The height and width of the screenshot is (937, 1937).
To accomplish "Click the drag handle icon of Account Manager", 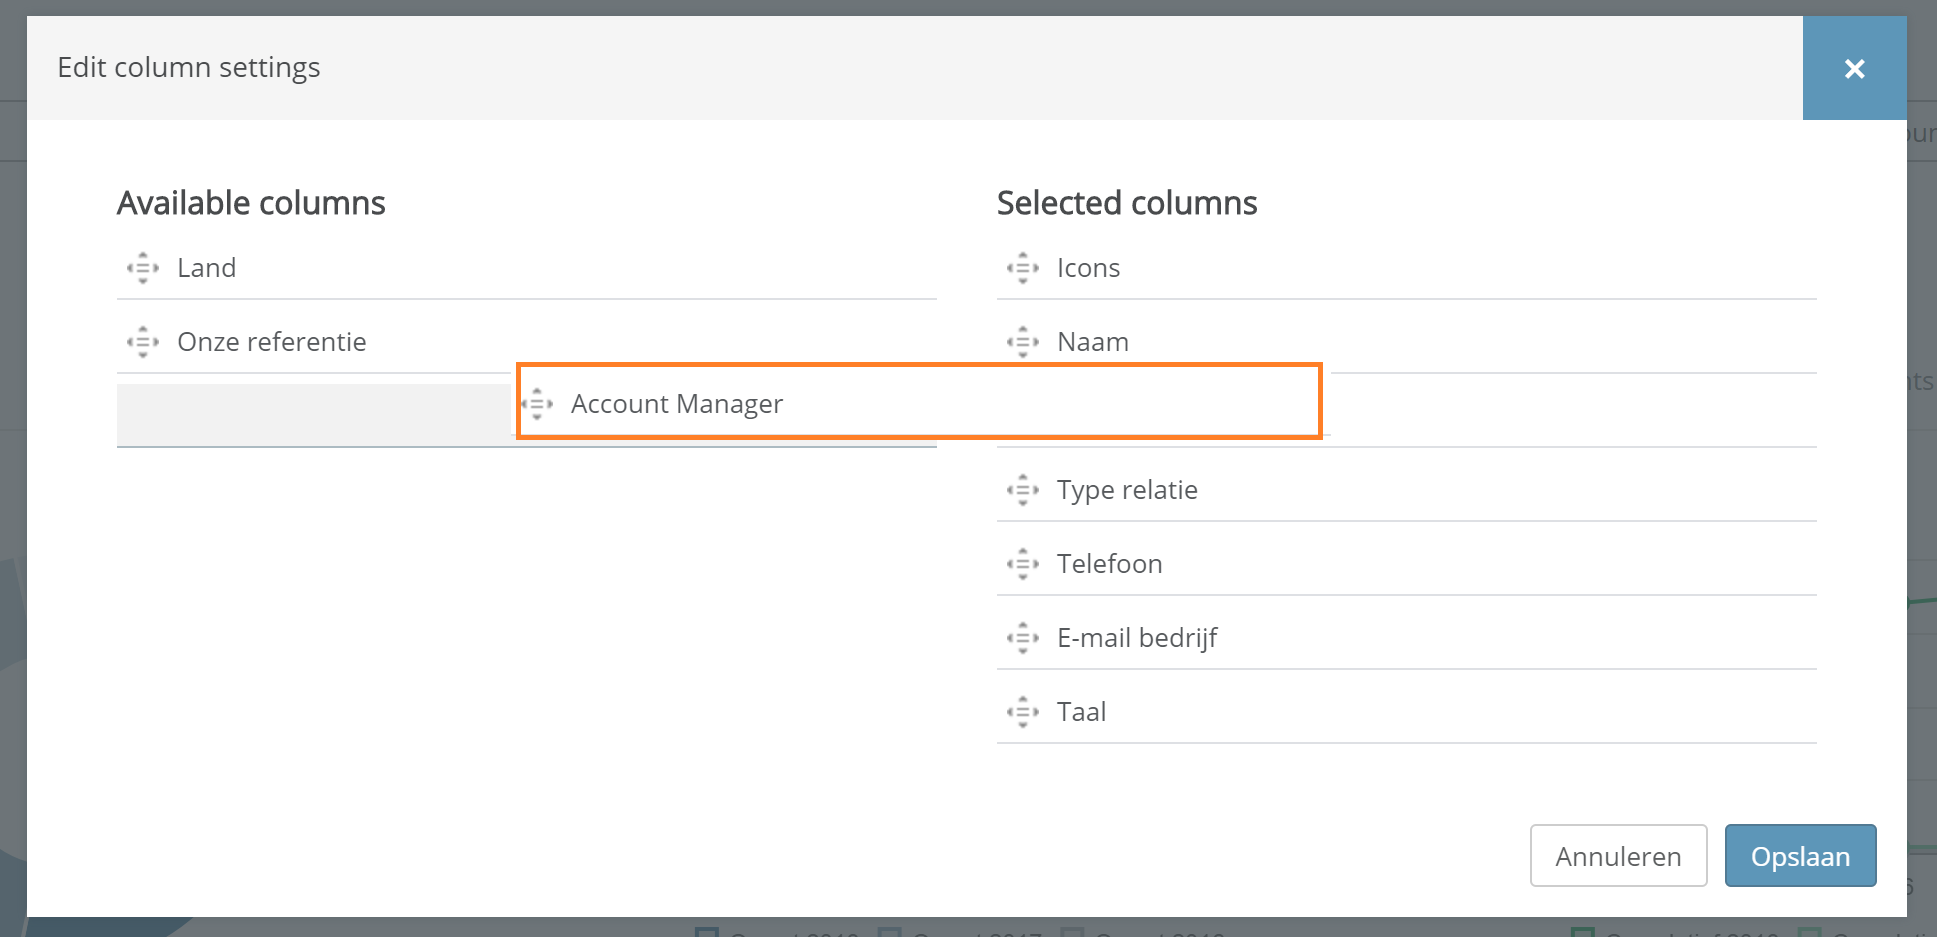I will point(537,404).
